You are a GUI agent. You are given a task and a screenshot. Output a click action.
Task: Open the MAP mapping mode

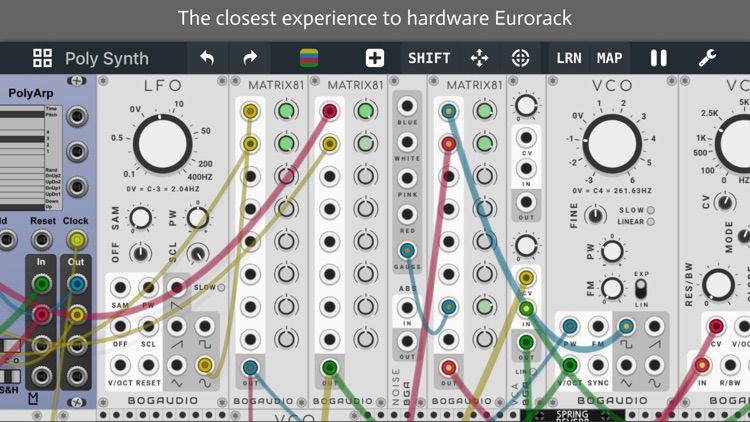(x=609, y=58)
